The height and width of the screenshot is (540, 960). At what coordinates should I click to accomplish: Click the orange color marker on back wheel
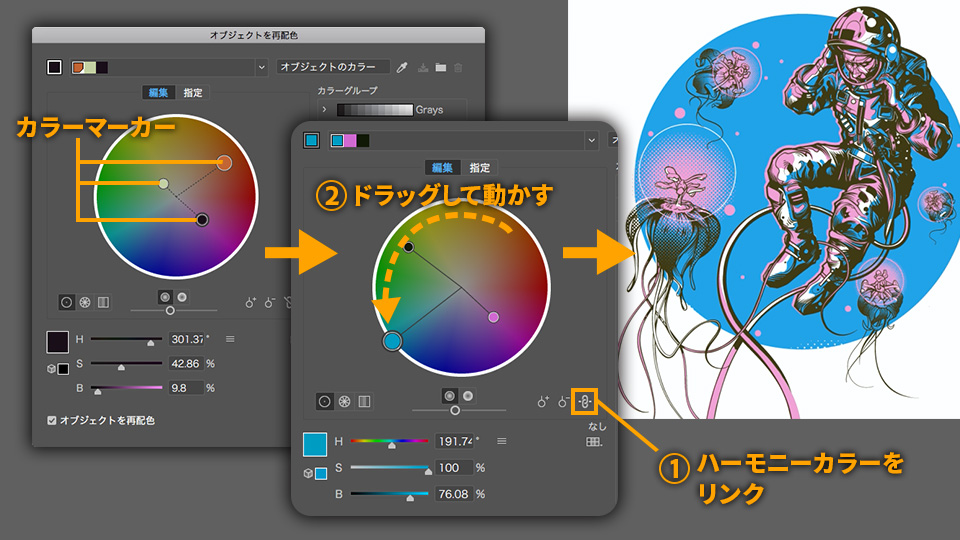pyautogui.click(x=224, y=163)
